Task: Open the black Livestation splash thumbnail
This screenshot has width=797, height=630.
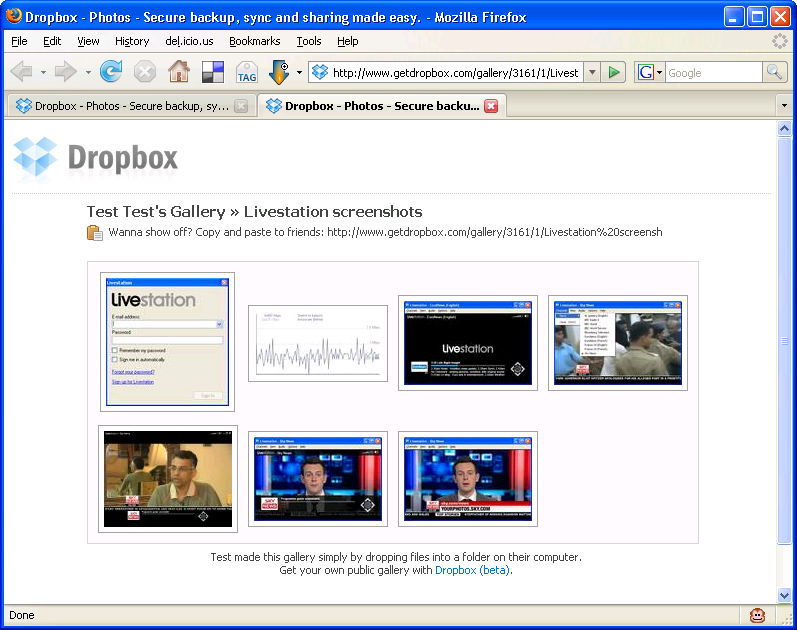Action: pos(468,343)
